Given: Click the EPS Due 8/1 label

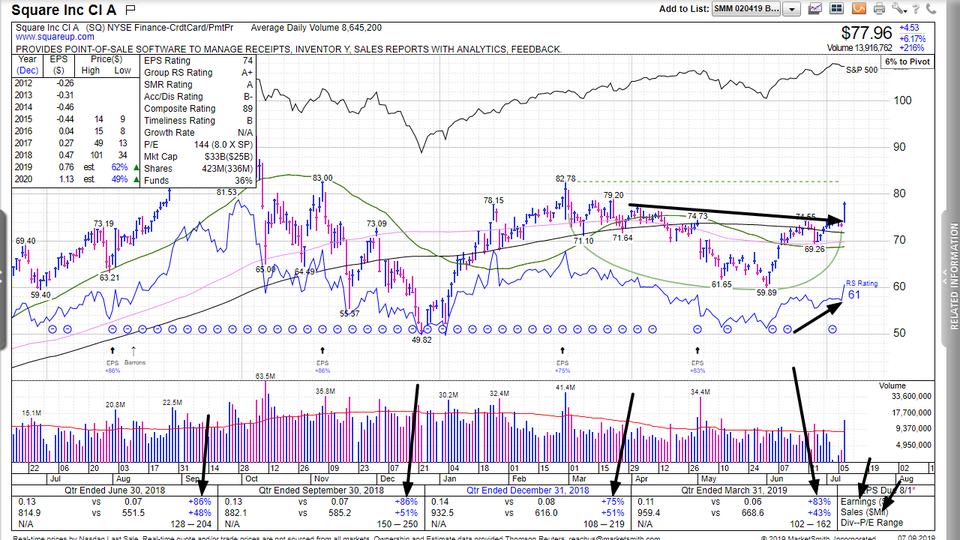Looking at the screenshot, I should [x=889, y=490].
